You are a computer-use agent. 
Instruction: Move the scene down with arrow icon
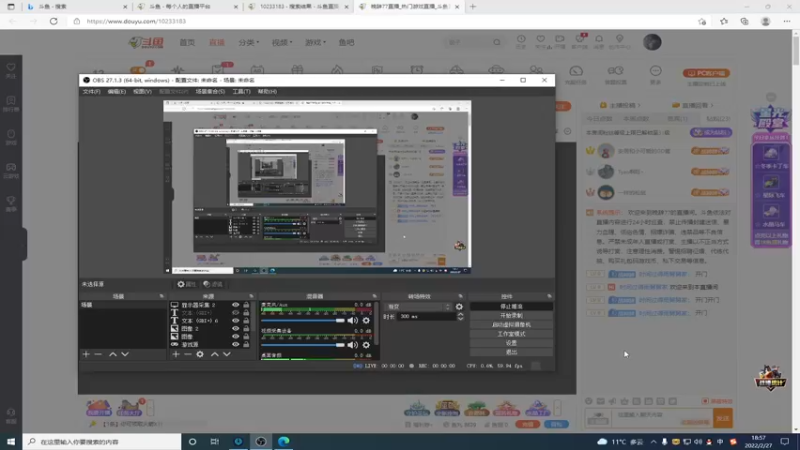(x=125, y=354)
